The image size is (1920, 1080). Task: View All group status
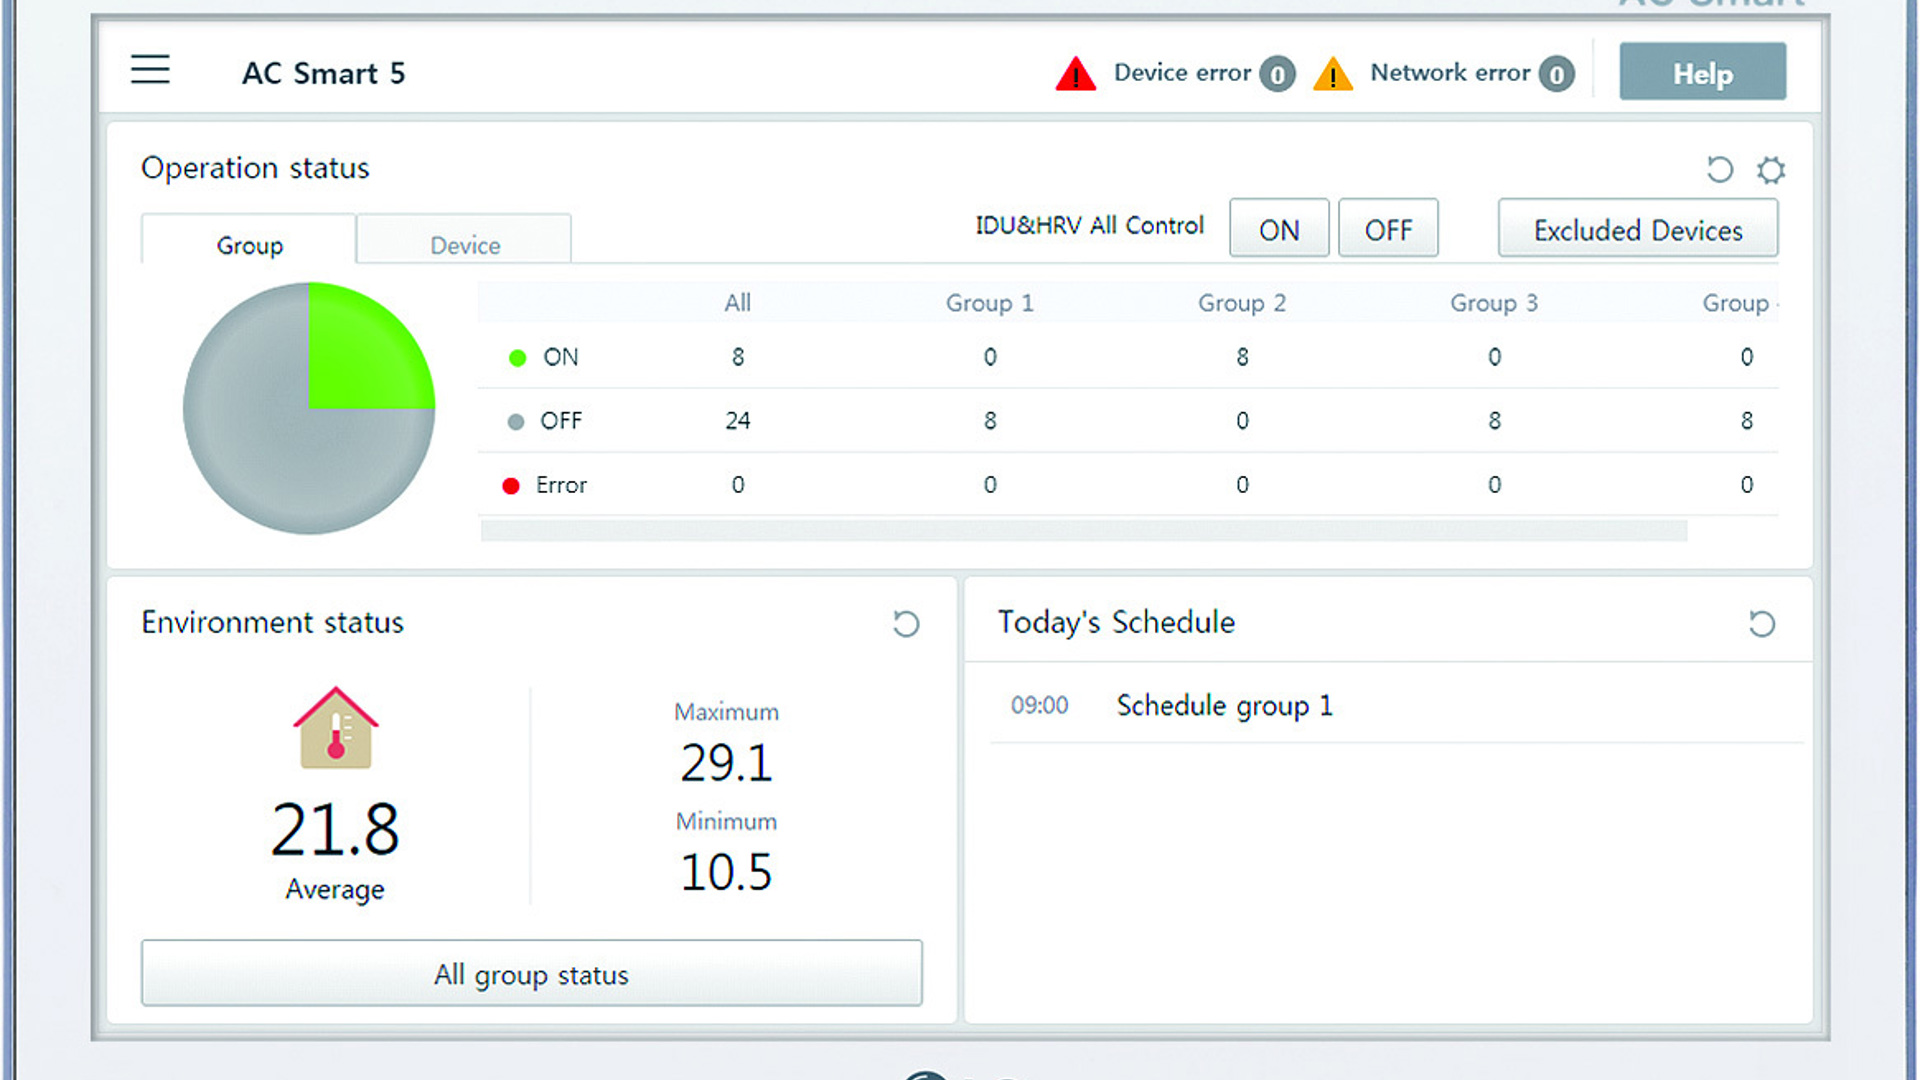531,973
